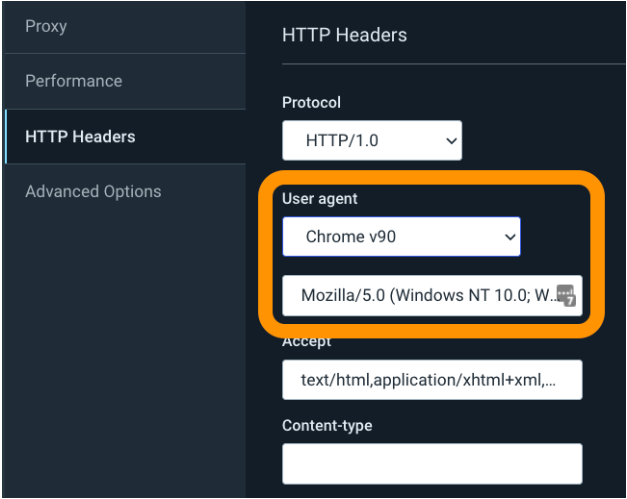Click the Content-type field label
Viewport: 627px width, 499px height.
pos(327,425)
